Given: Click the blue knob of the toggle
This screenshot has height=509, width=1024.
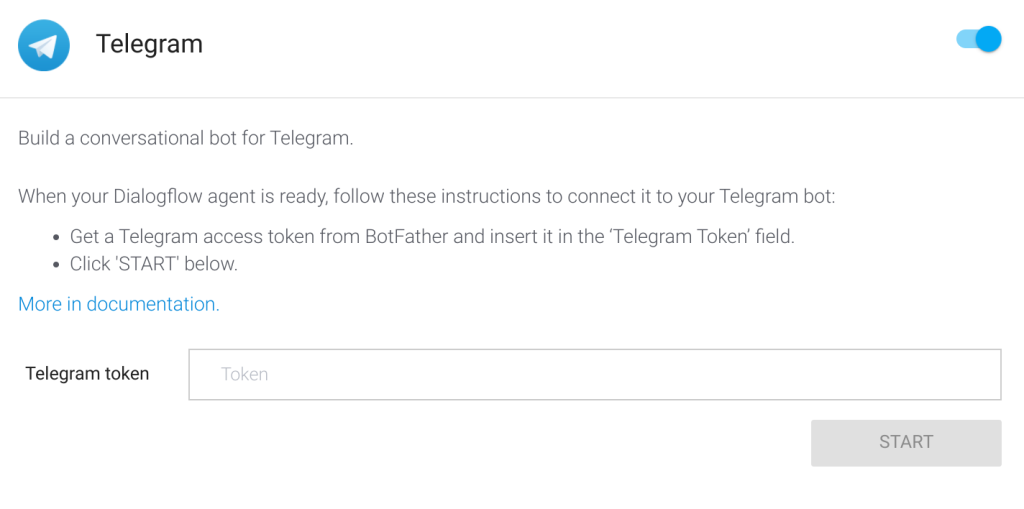Looking at the screenshot, I should (x=989, y=39).
